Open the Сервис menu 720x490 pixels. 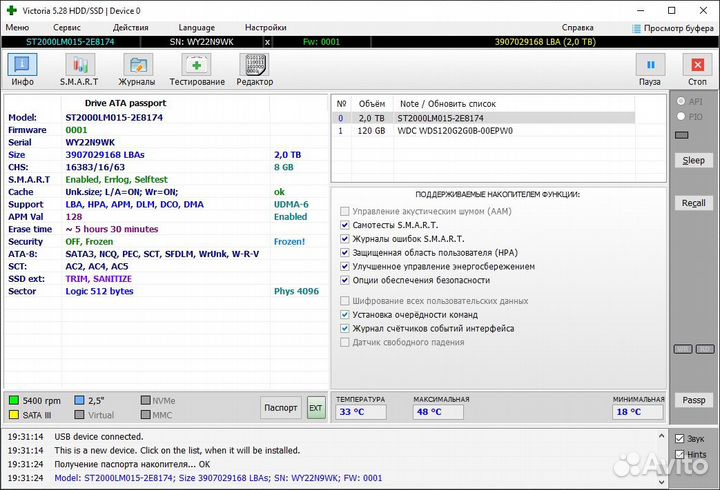tap(68, 28)
